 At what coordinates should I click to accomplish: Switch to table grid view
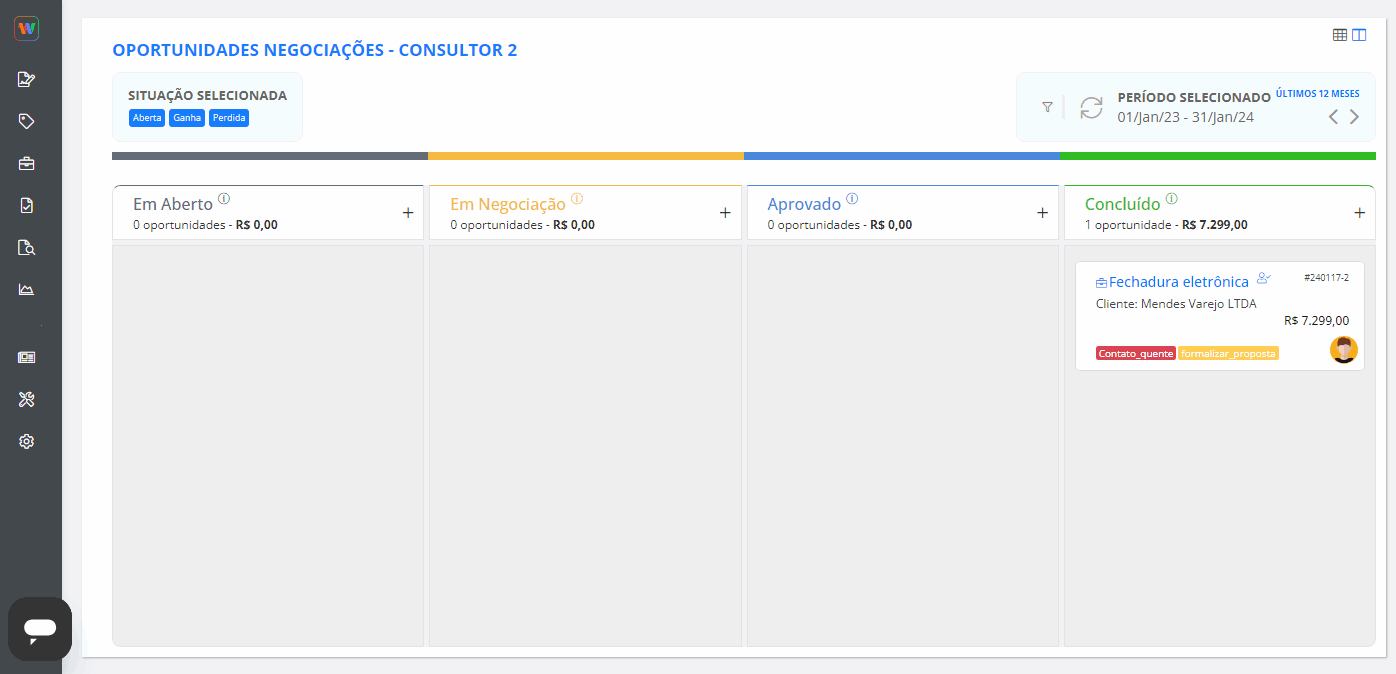coord(1340,35)
